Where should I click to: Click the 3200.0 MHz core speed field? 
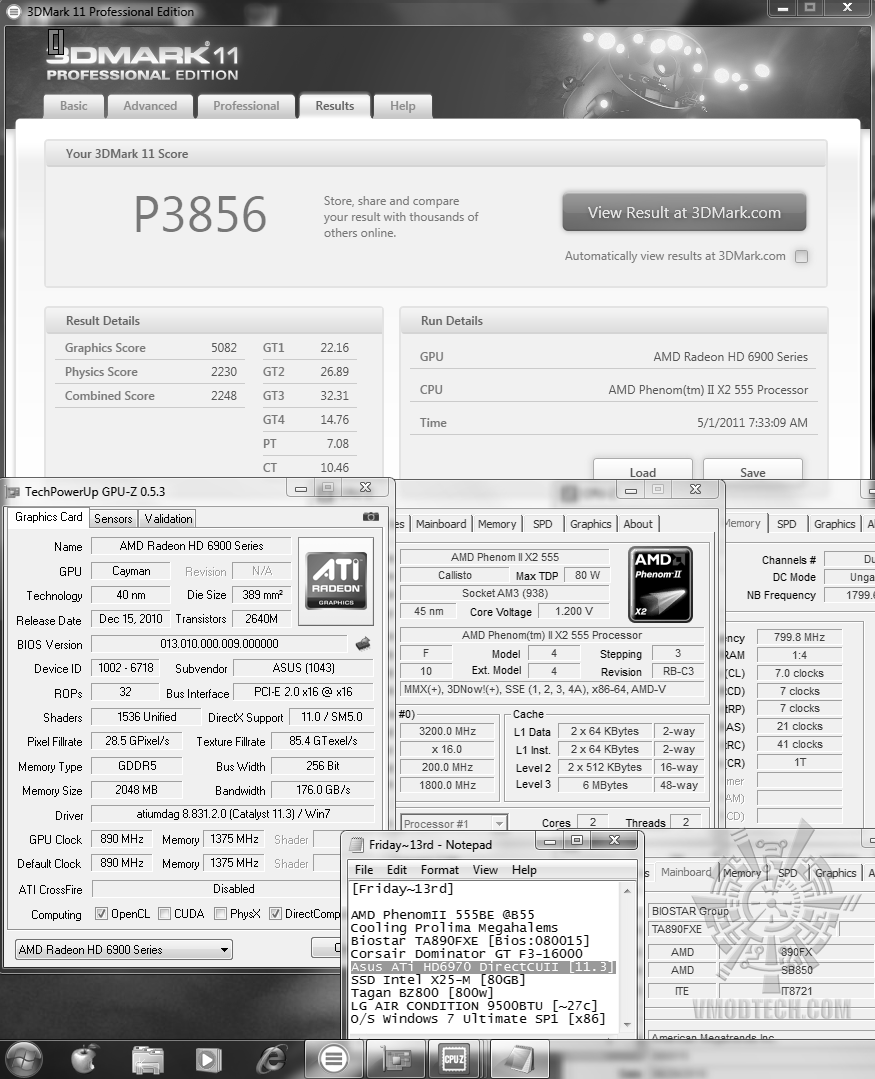(447, 731)
